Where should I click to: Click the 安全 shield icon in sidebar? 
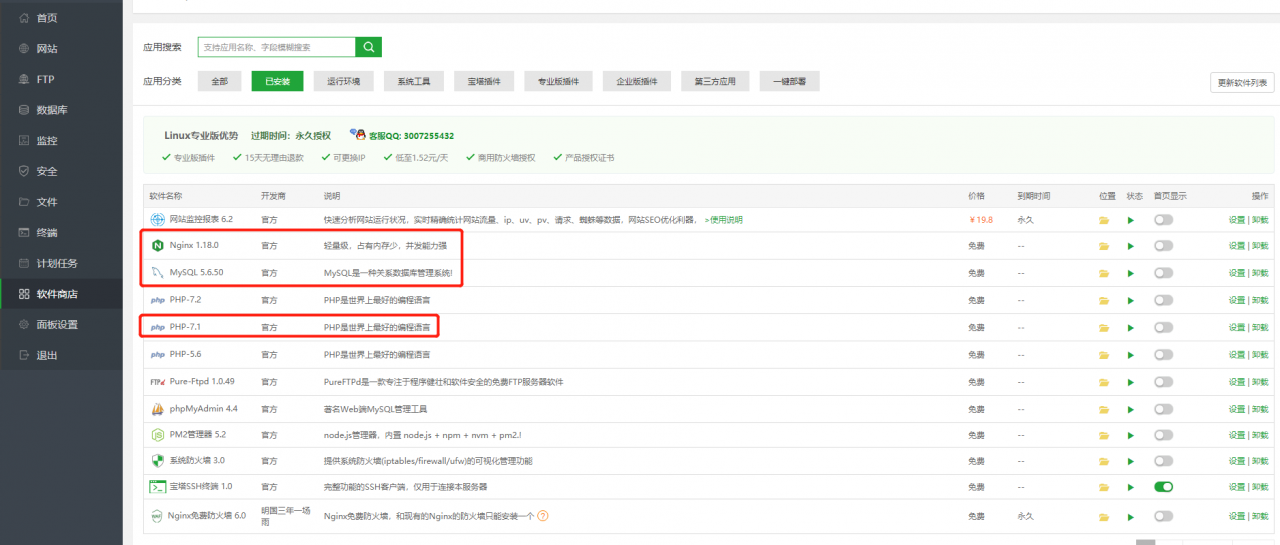click(24, 171)
